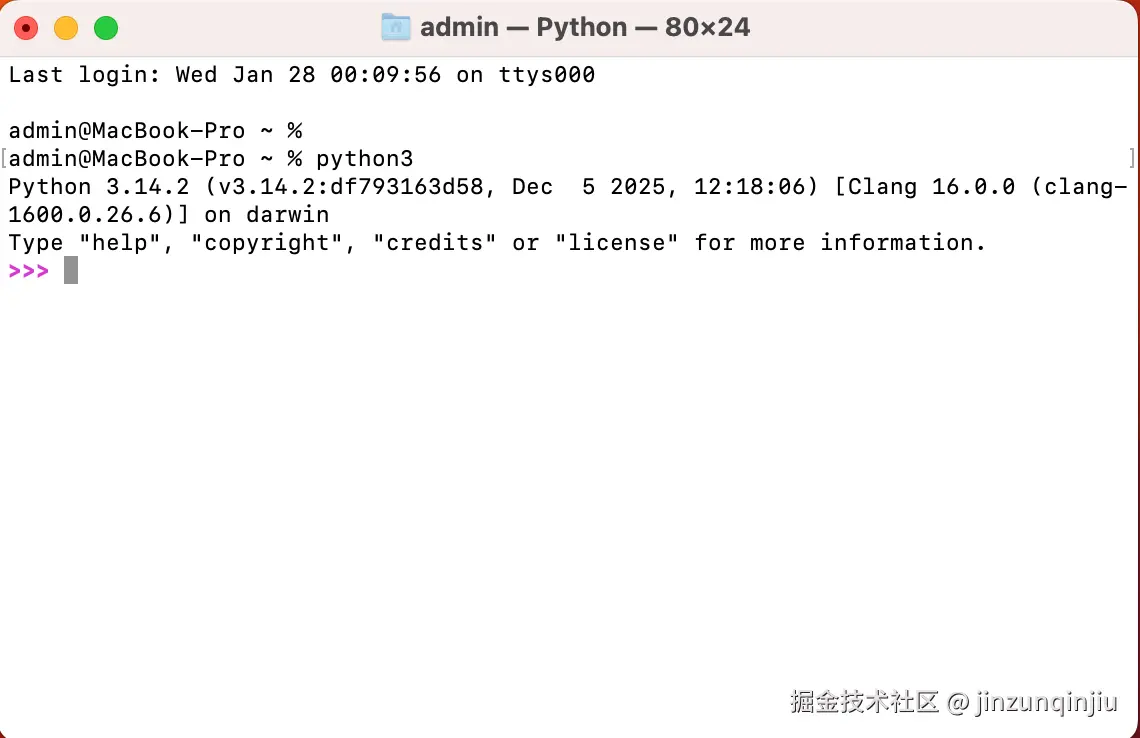Click the word 'darwin' in platform line

click(x=287, y=214)
